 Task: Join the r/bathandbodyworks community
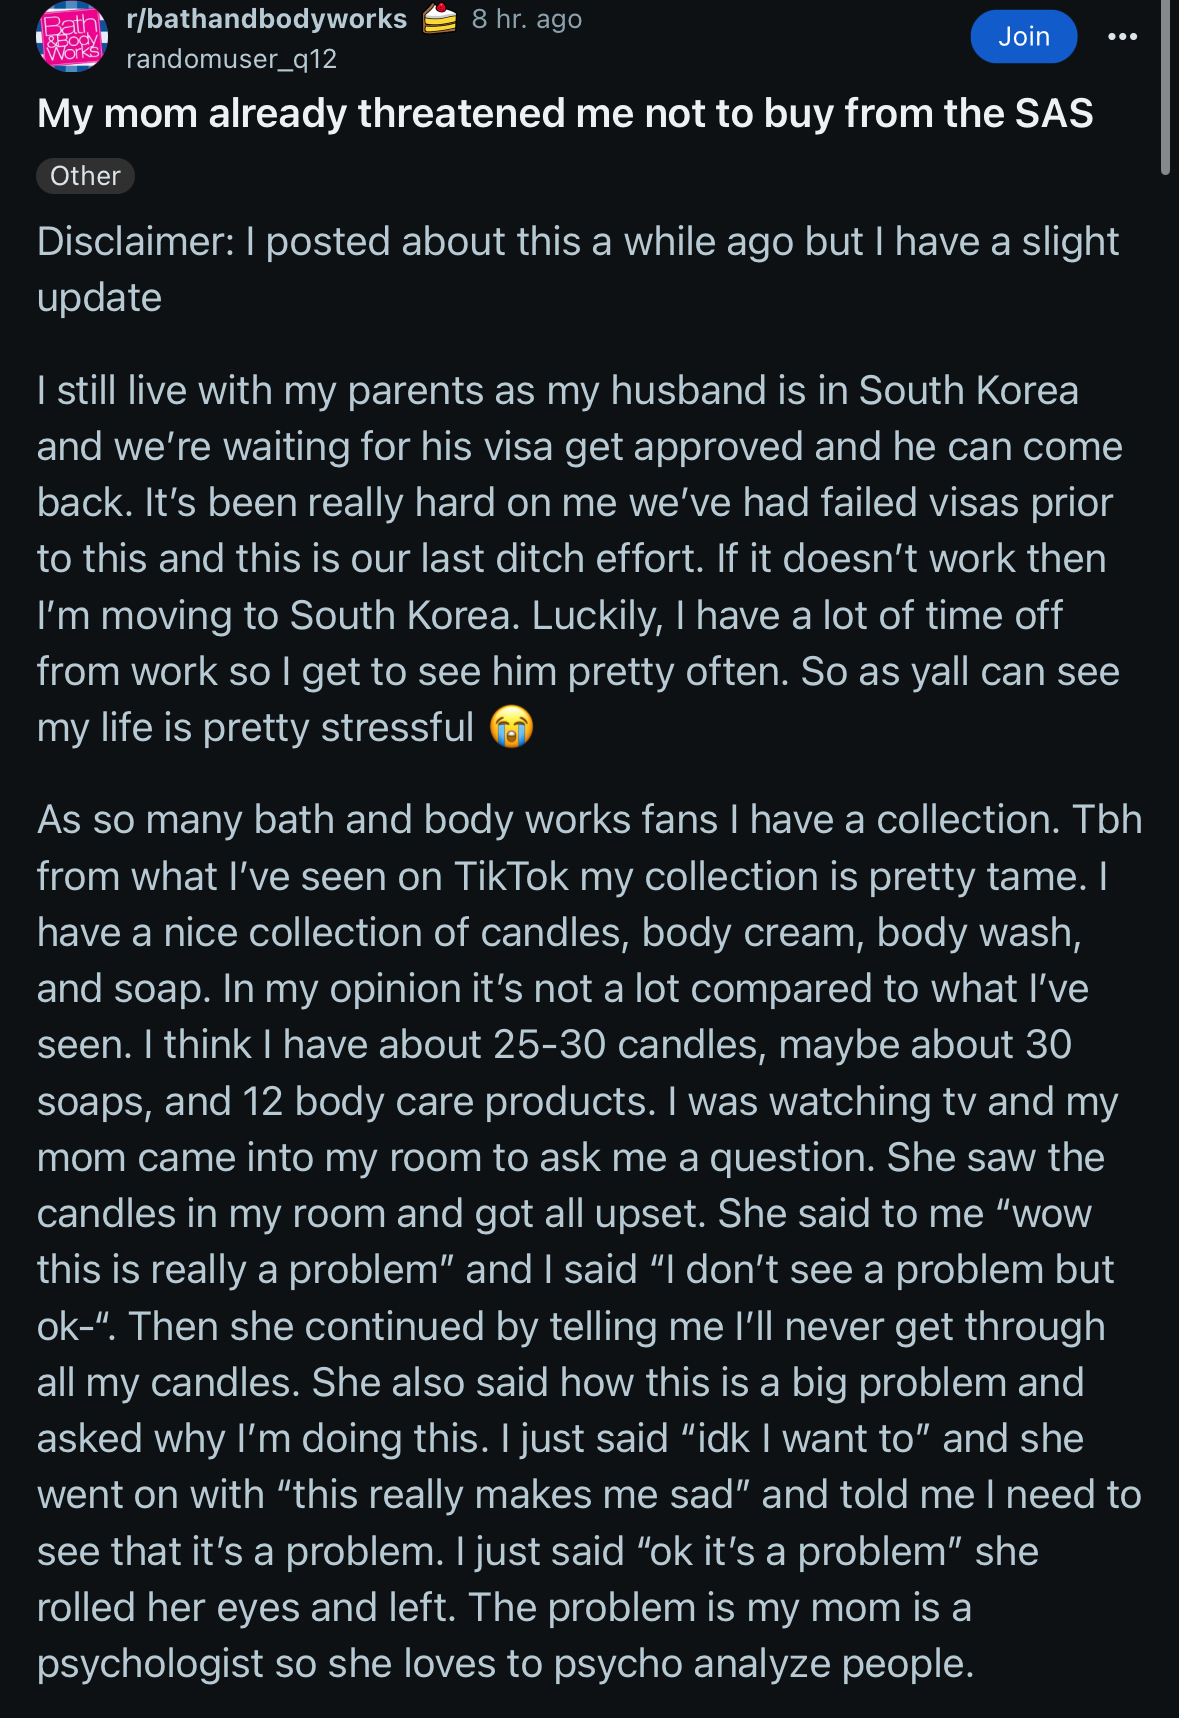point(1023,37)
